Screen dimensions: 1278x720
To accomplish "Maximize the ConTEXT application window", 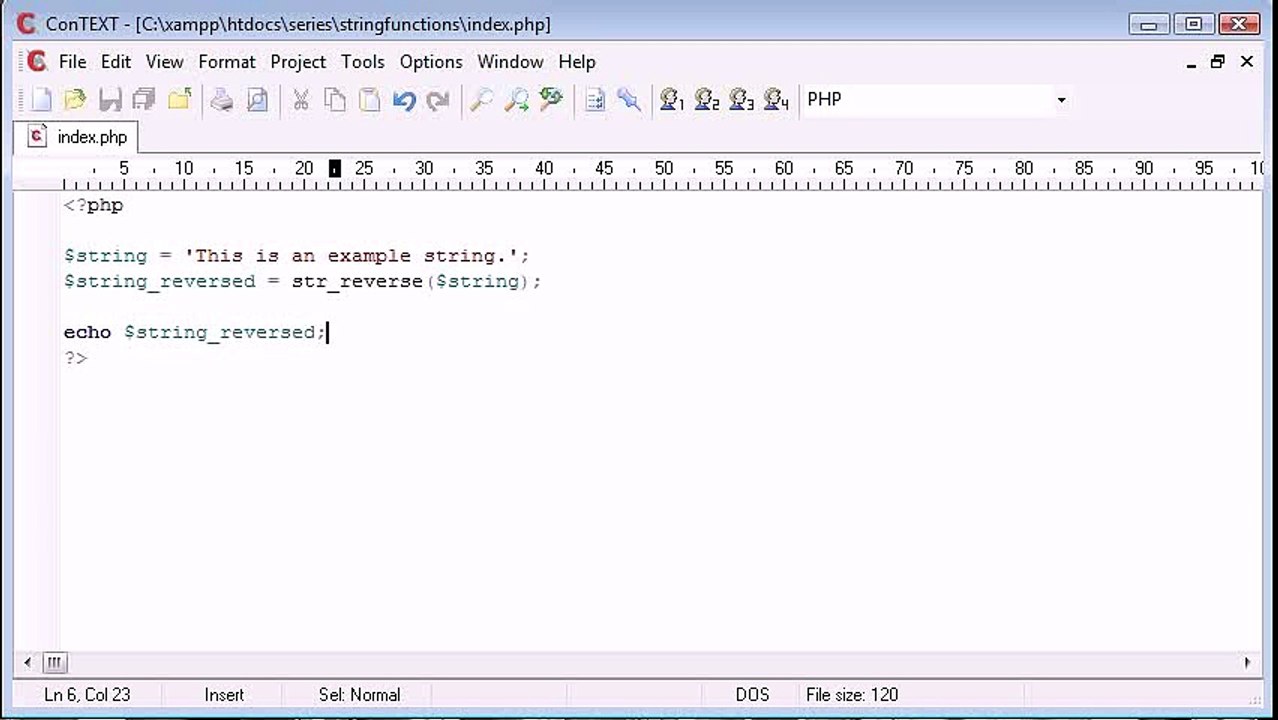I will click(x=1193, y=24).
